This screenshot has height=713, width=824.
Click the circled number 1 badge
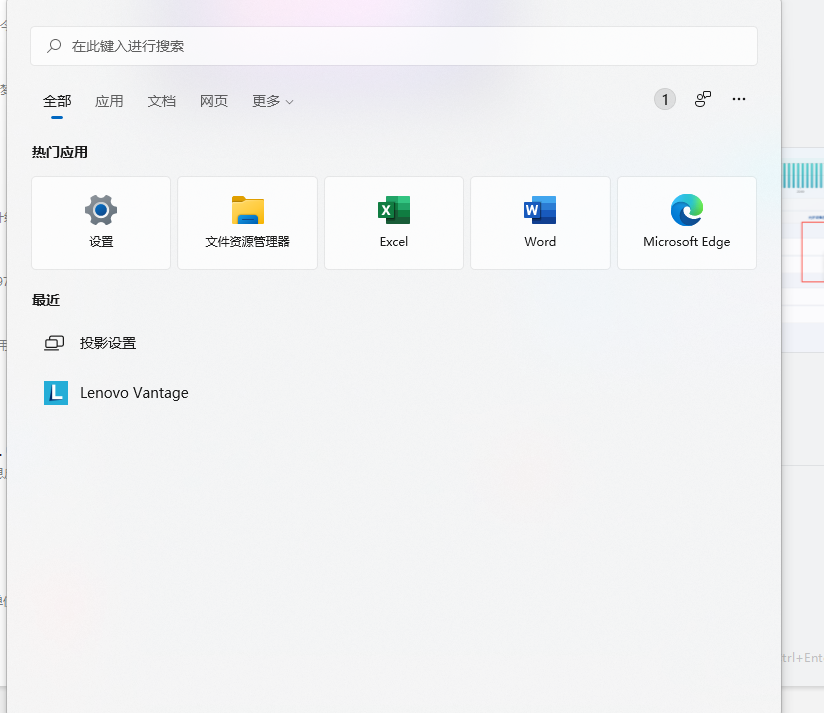(665, 99)
